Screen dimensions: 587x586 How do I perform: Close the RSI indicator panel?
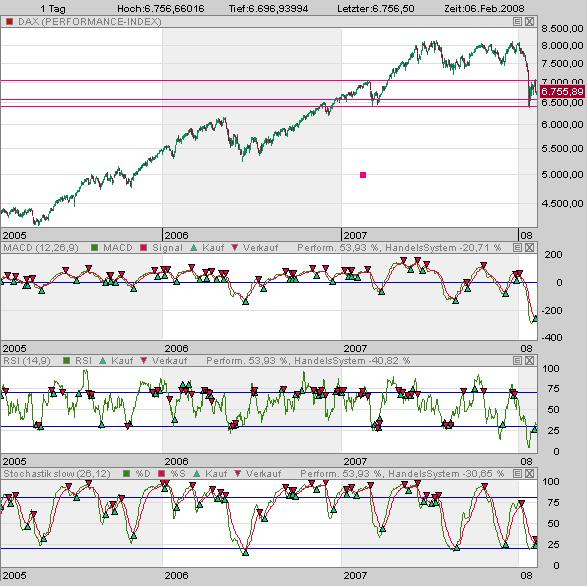[x=529, y=361]
